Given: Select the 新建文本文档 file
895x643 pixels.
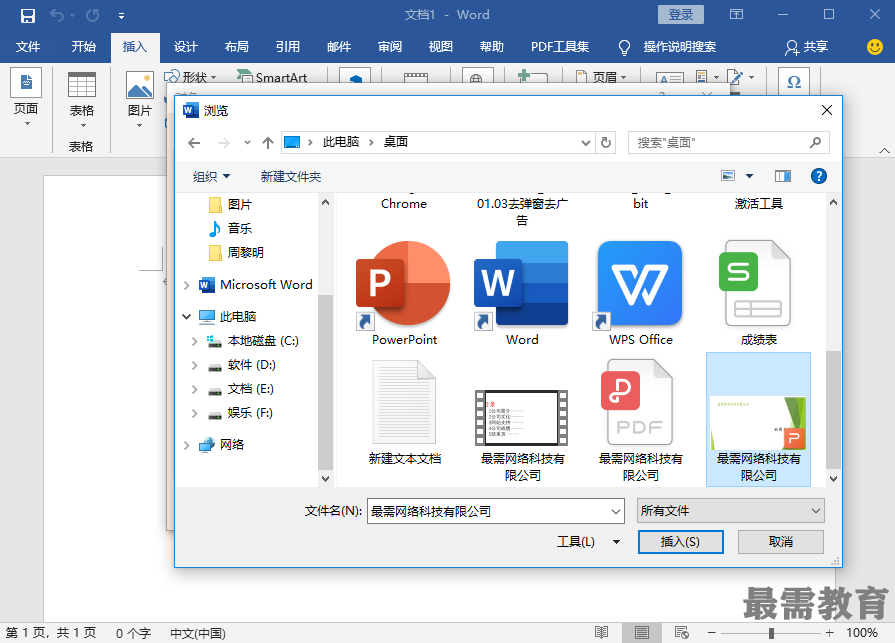Looking at the screenshot, I should [404, 412].
